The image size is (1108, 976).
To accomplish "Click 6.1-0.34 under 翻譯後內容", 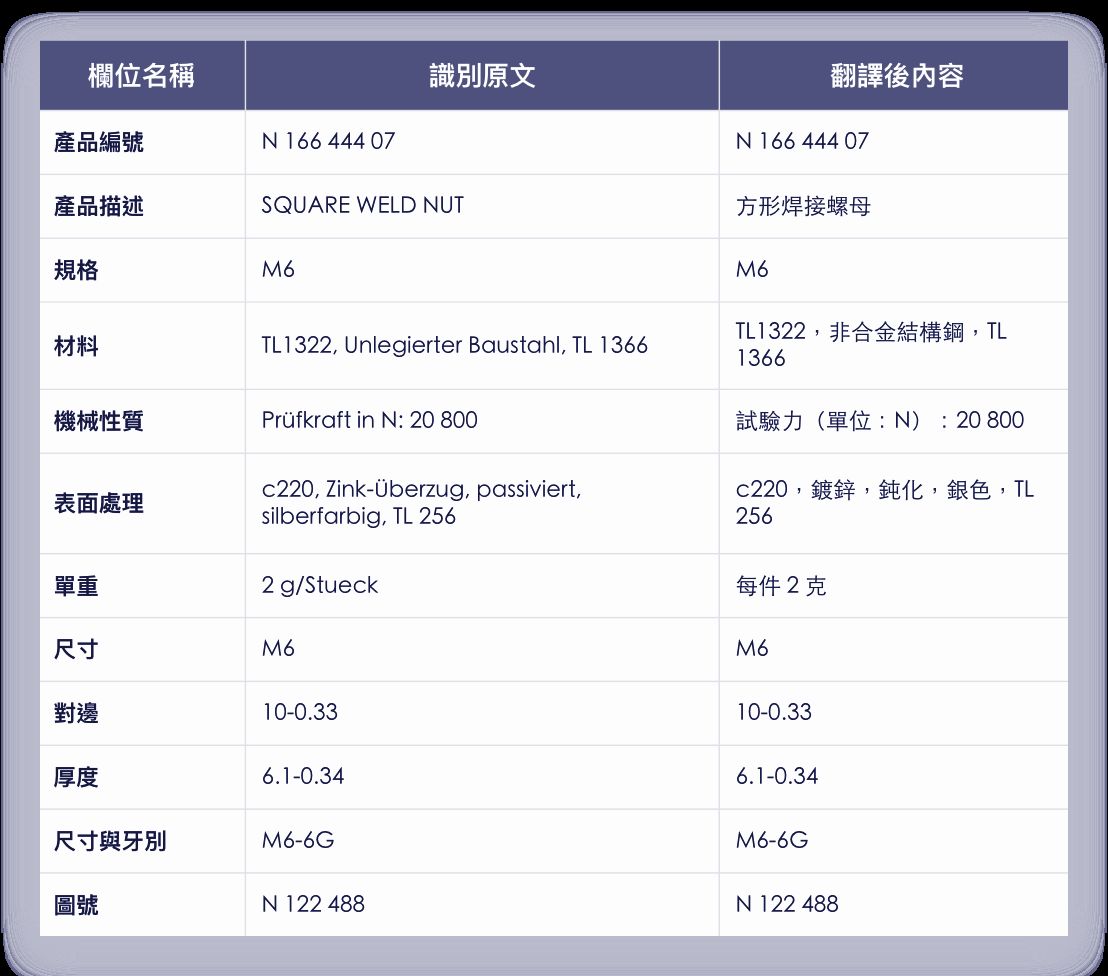I will (x=894, y=777).
